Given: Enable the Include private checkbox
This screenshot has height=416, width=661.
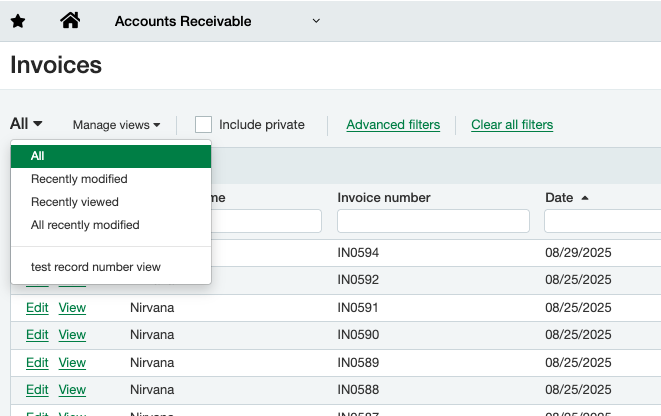Looking at the screenshot, I should (204, 125).
